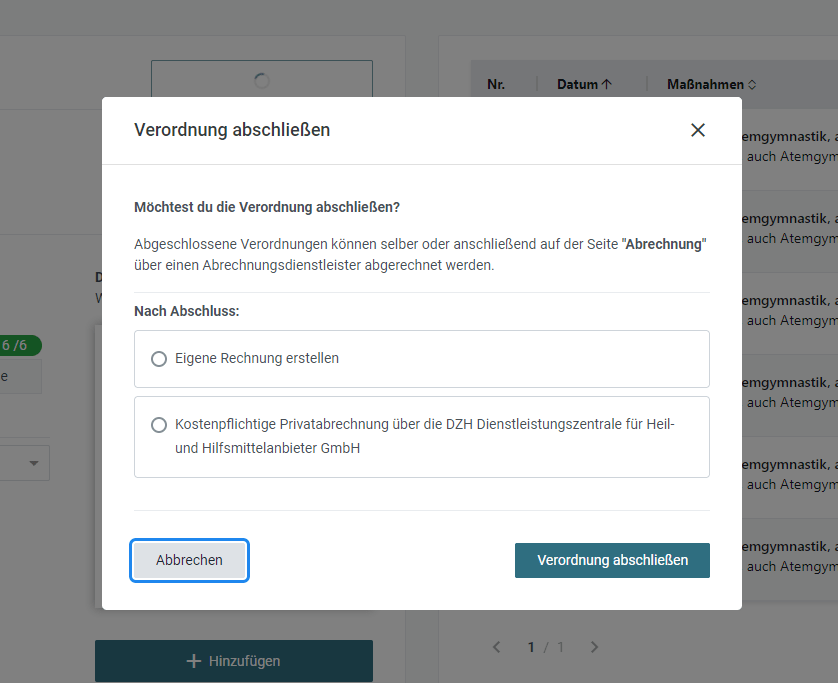Select Eigene Rechnung erstellen radio option

tap(159, 359)
